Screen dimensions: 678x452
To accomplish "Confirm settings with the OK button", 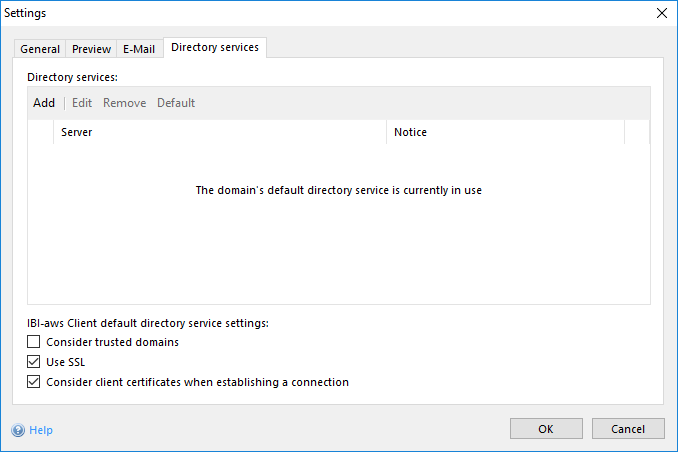I will coord(546,429).
